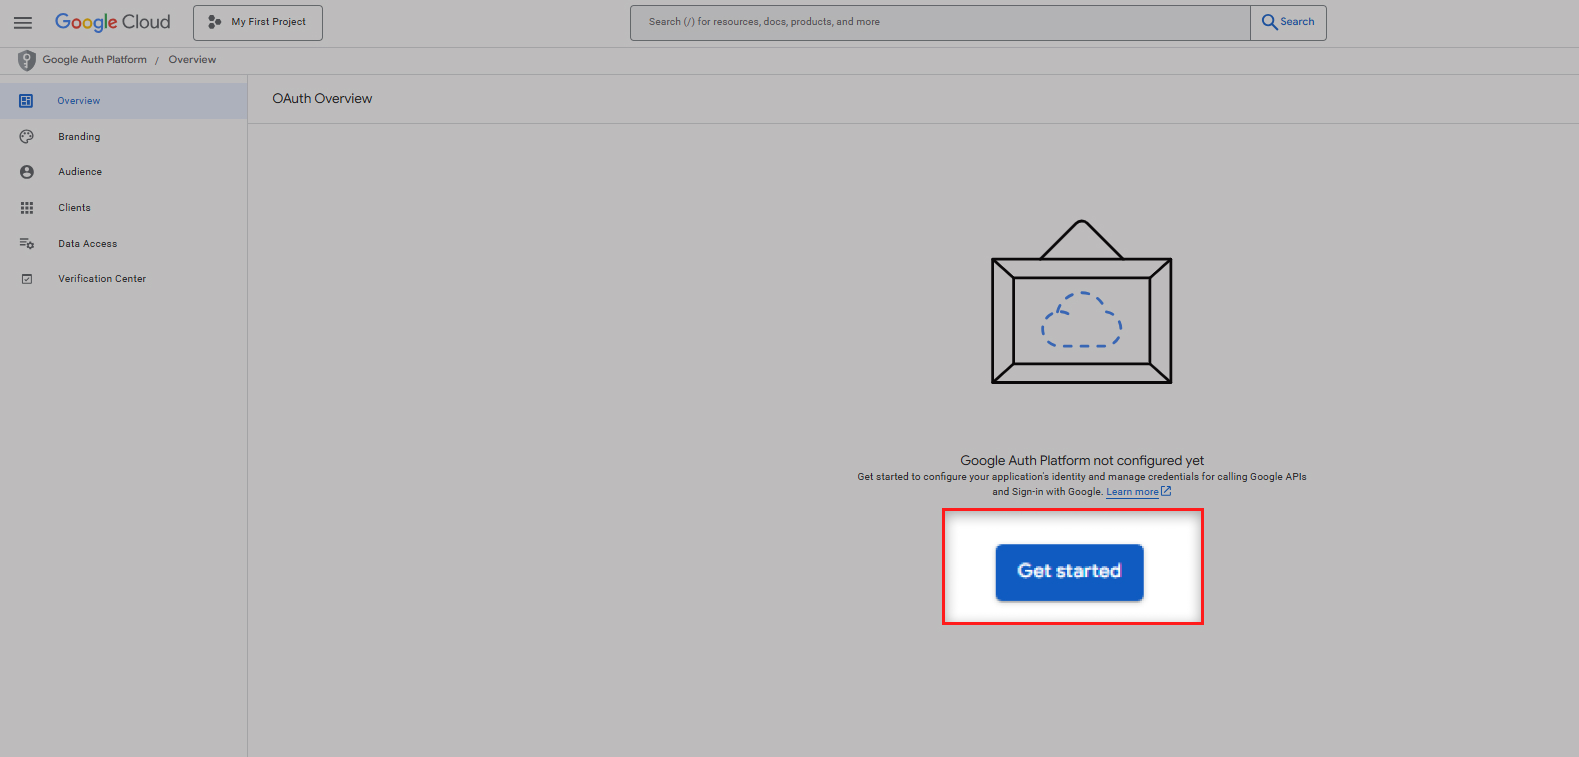Go to Google Auth Platform breadcrumb
Screen dimensions: 1579x757
(x=94, y=60)
